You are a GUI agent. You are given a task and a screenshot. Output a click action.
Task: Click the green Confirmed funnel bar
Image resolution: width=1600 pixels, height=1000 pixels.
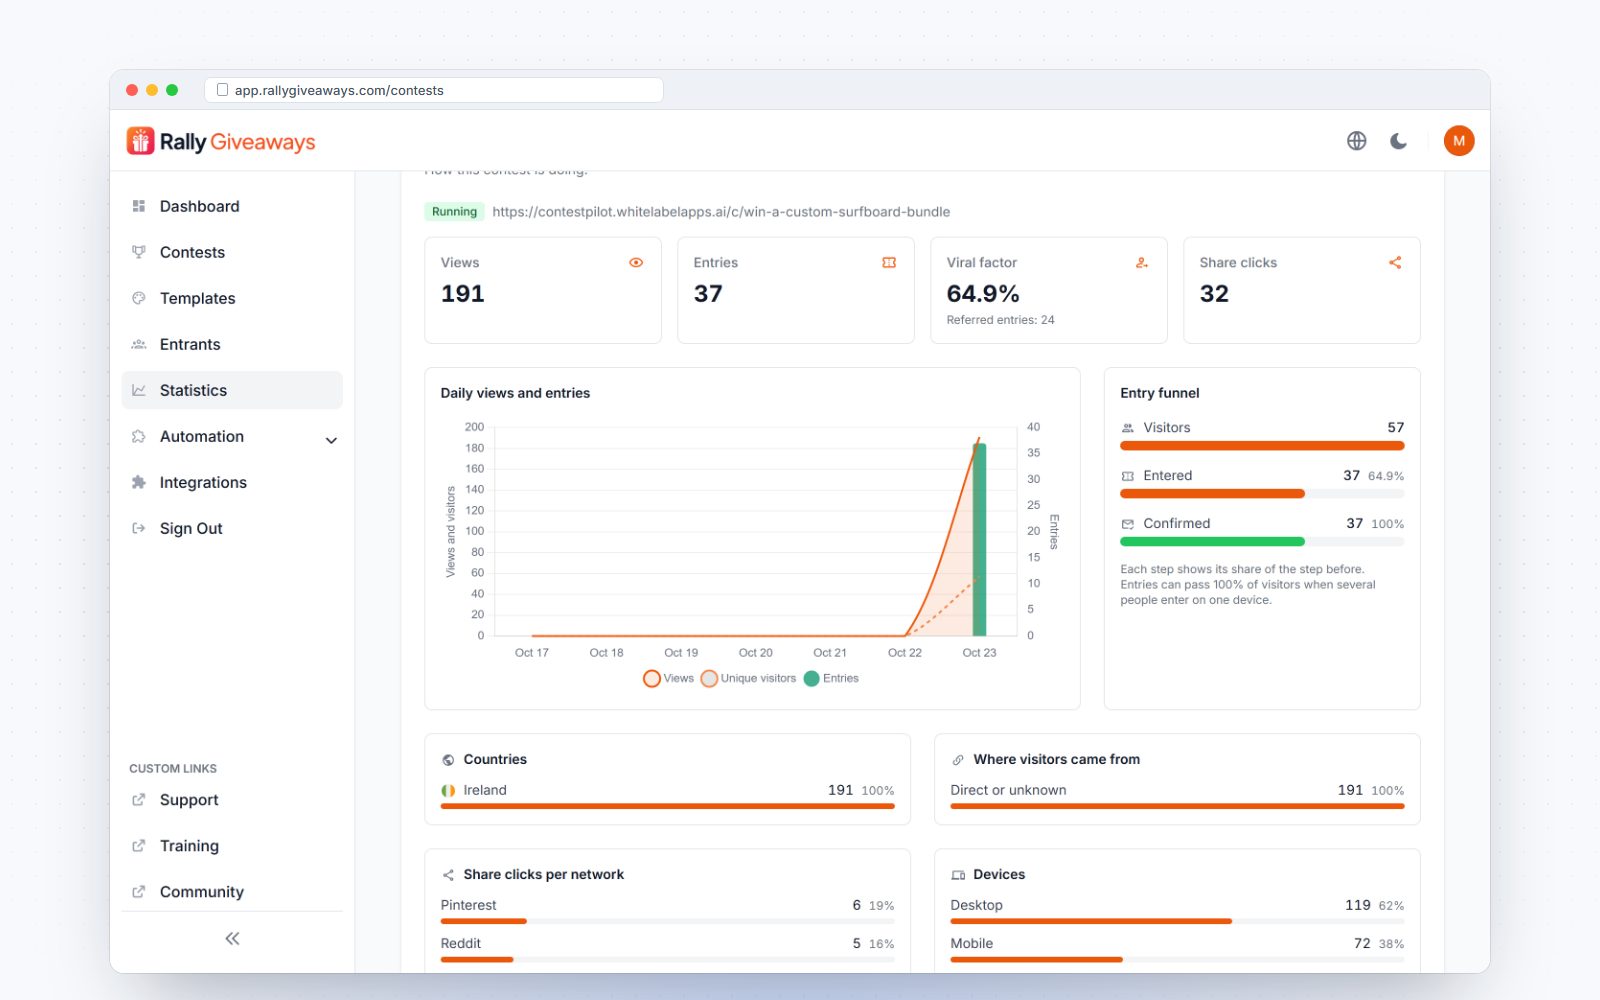point(1212,542)
